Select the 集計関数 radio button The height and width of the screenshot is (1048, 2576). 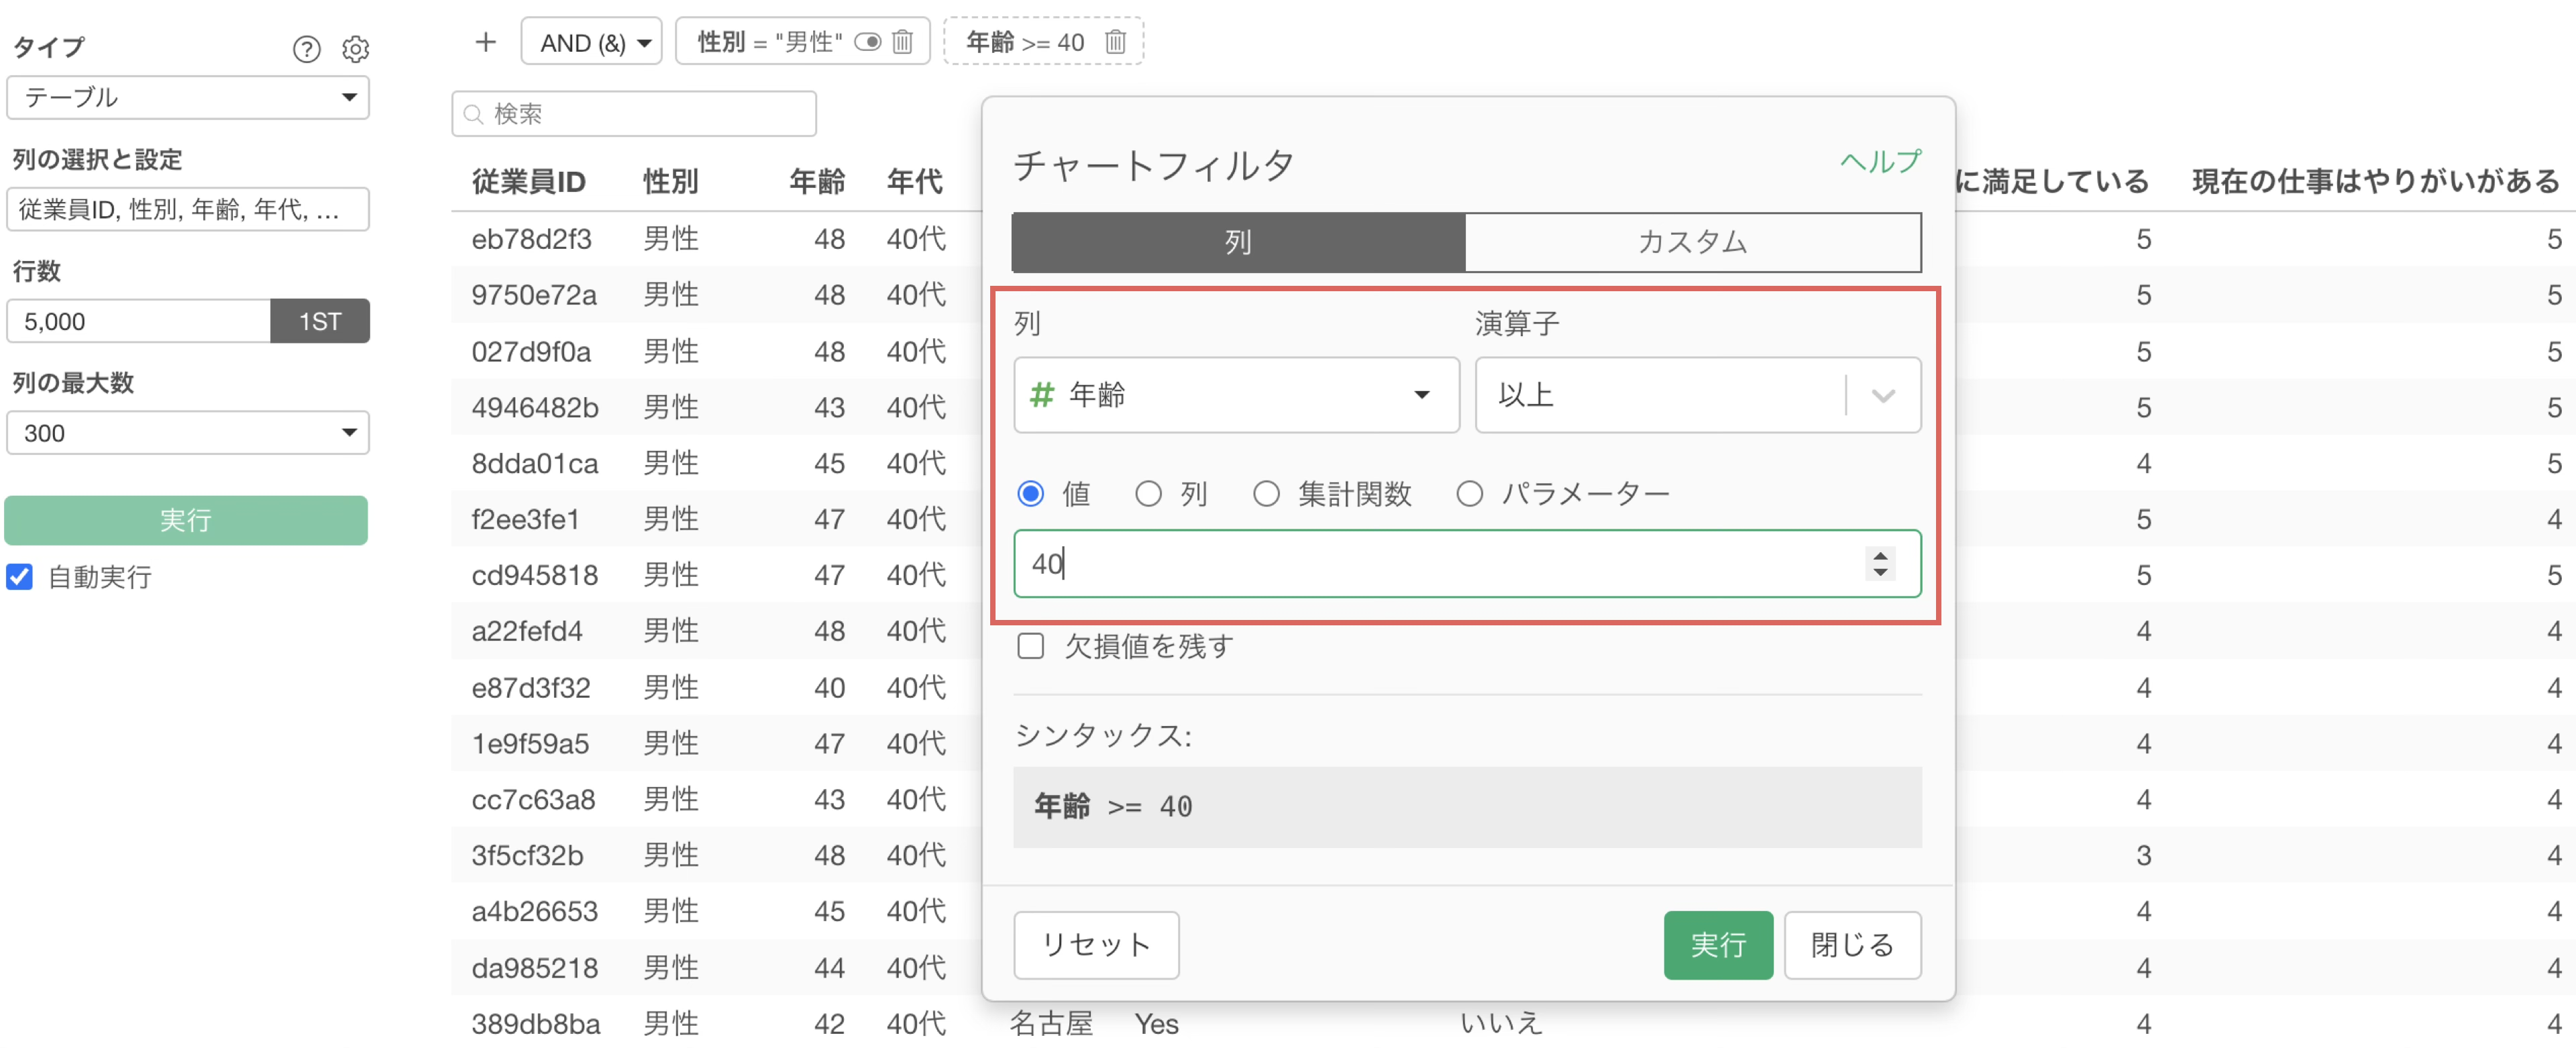(1266, 494)
